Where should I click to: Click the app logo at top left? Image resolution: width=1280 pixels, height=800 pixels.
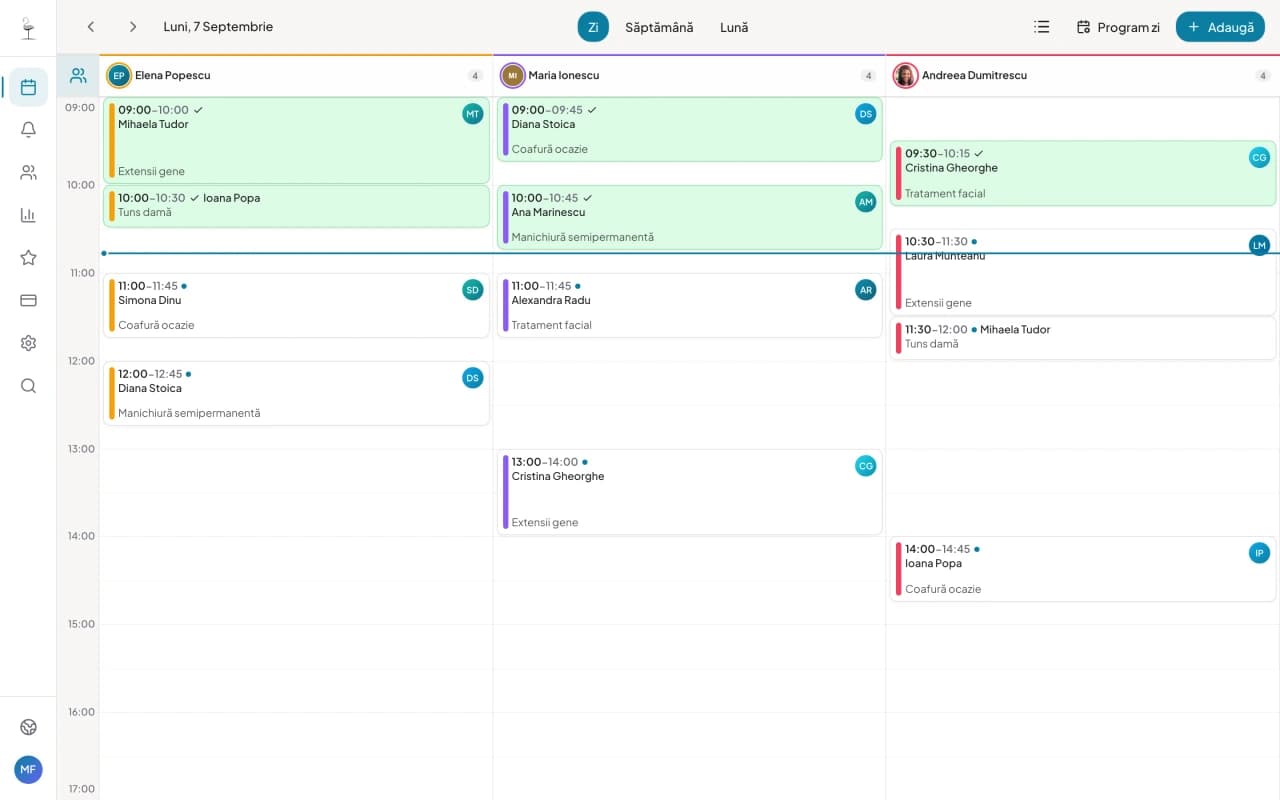click(28, 28)
